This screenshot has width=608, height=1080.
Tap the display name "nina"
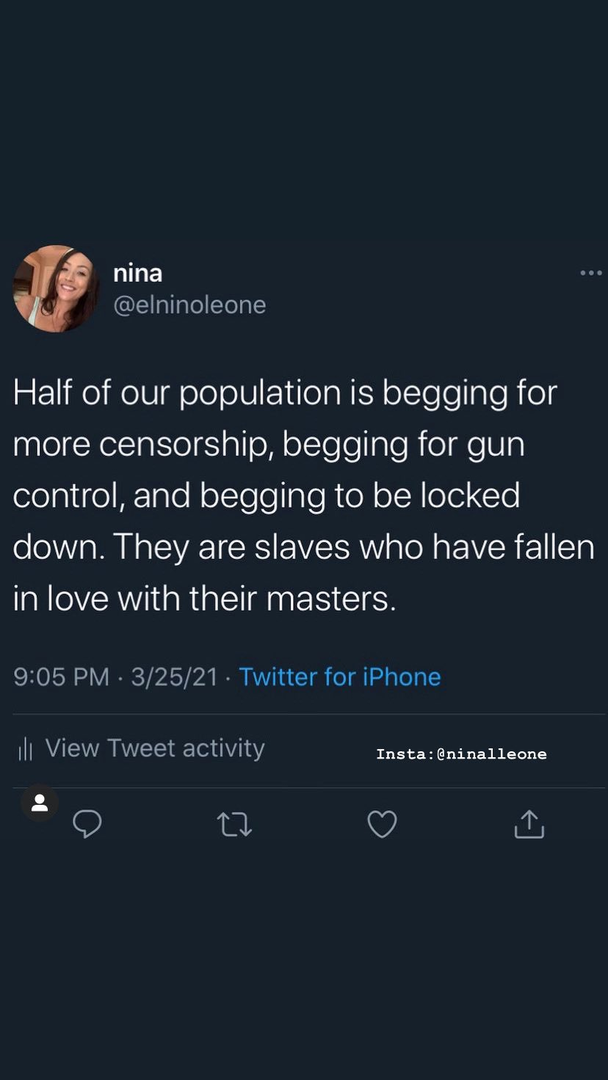(138, 272)
